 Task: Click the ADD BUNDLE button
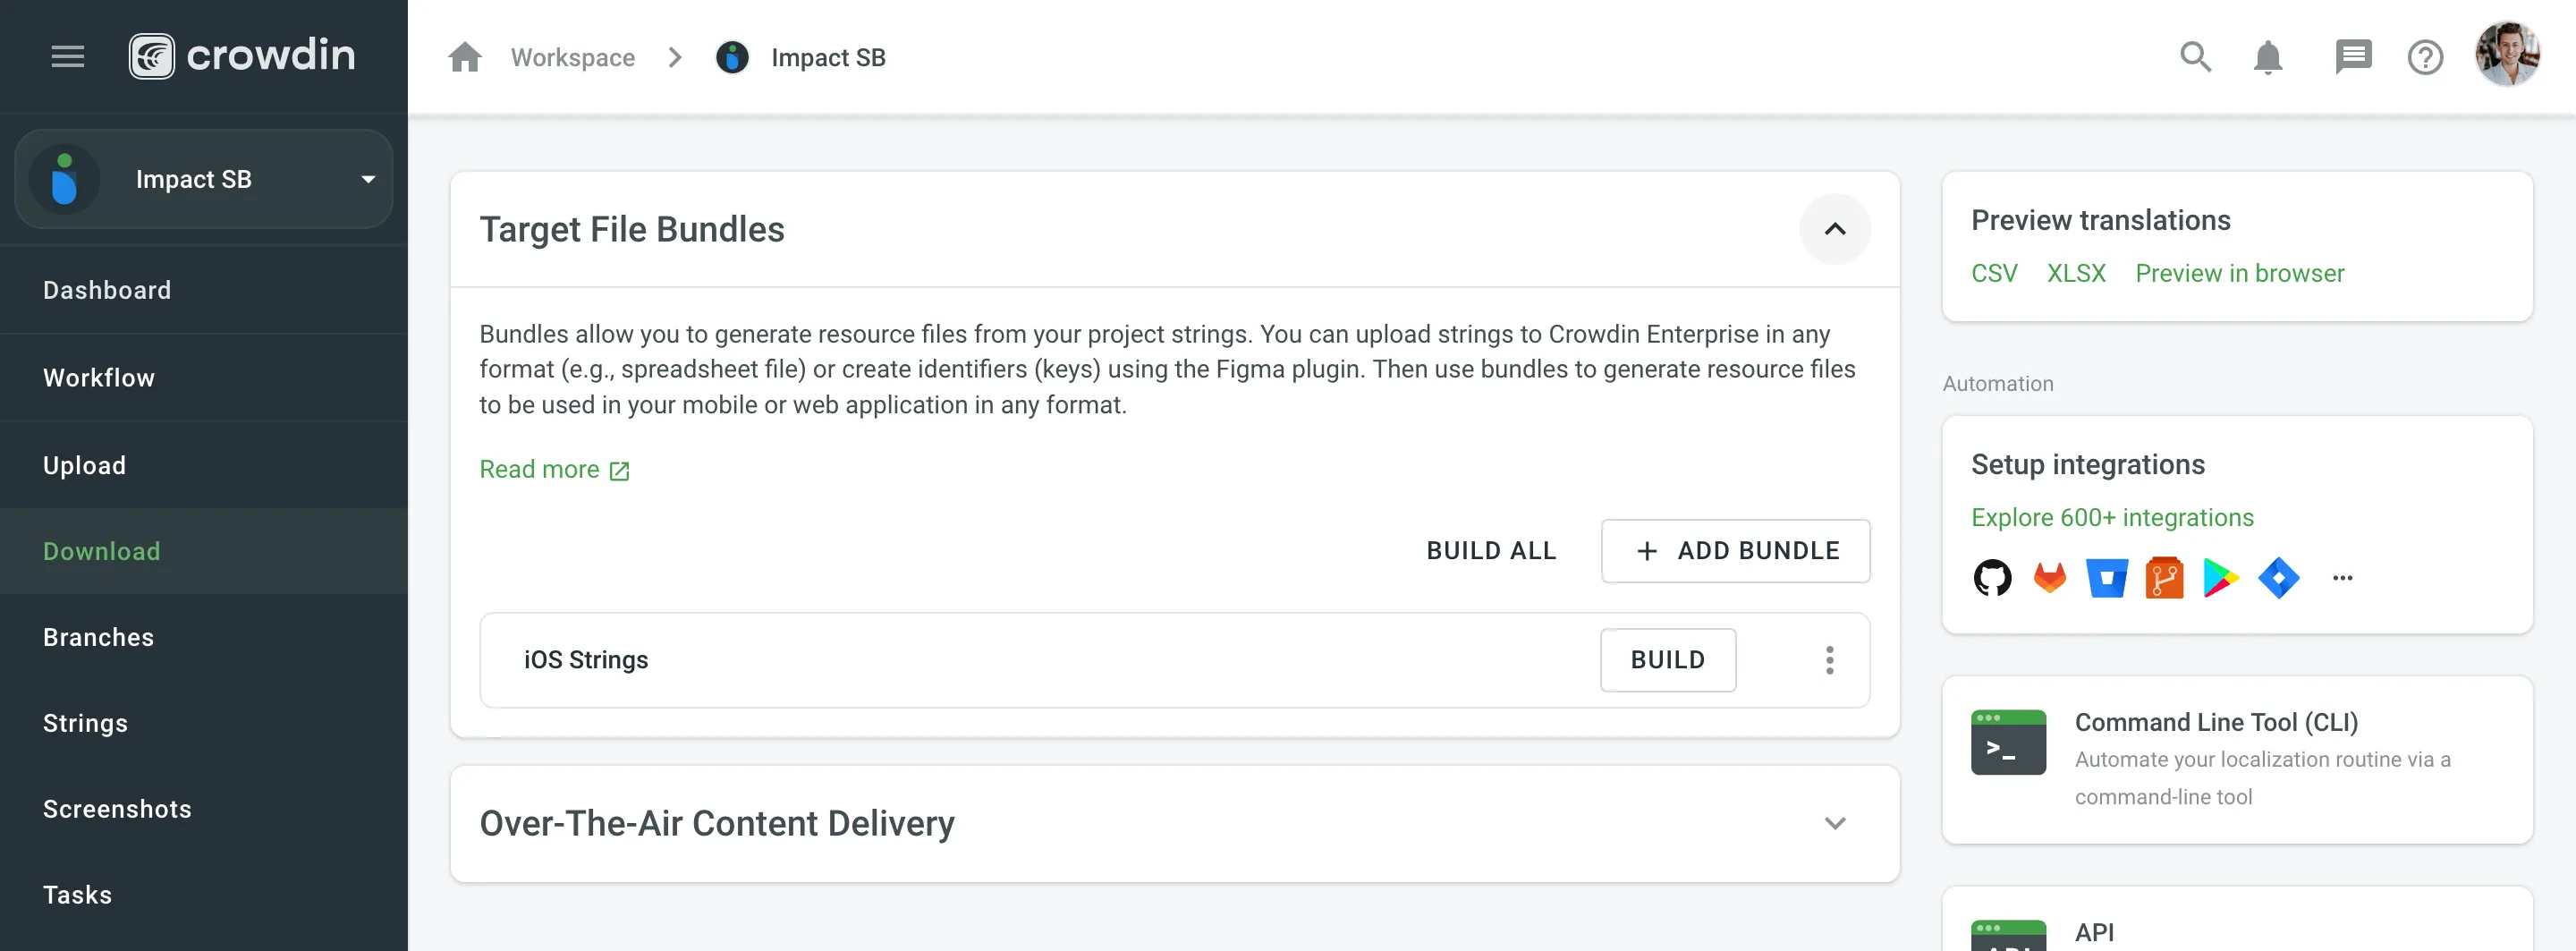pyautogui.click(x=1735, y=551)
